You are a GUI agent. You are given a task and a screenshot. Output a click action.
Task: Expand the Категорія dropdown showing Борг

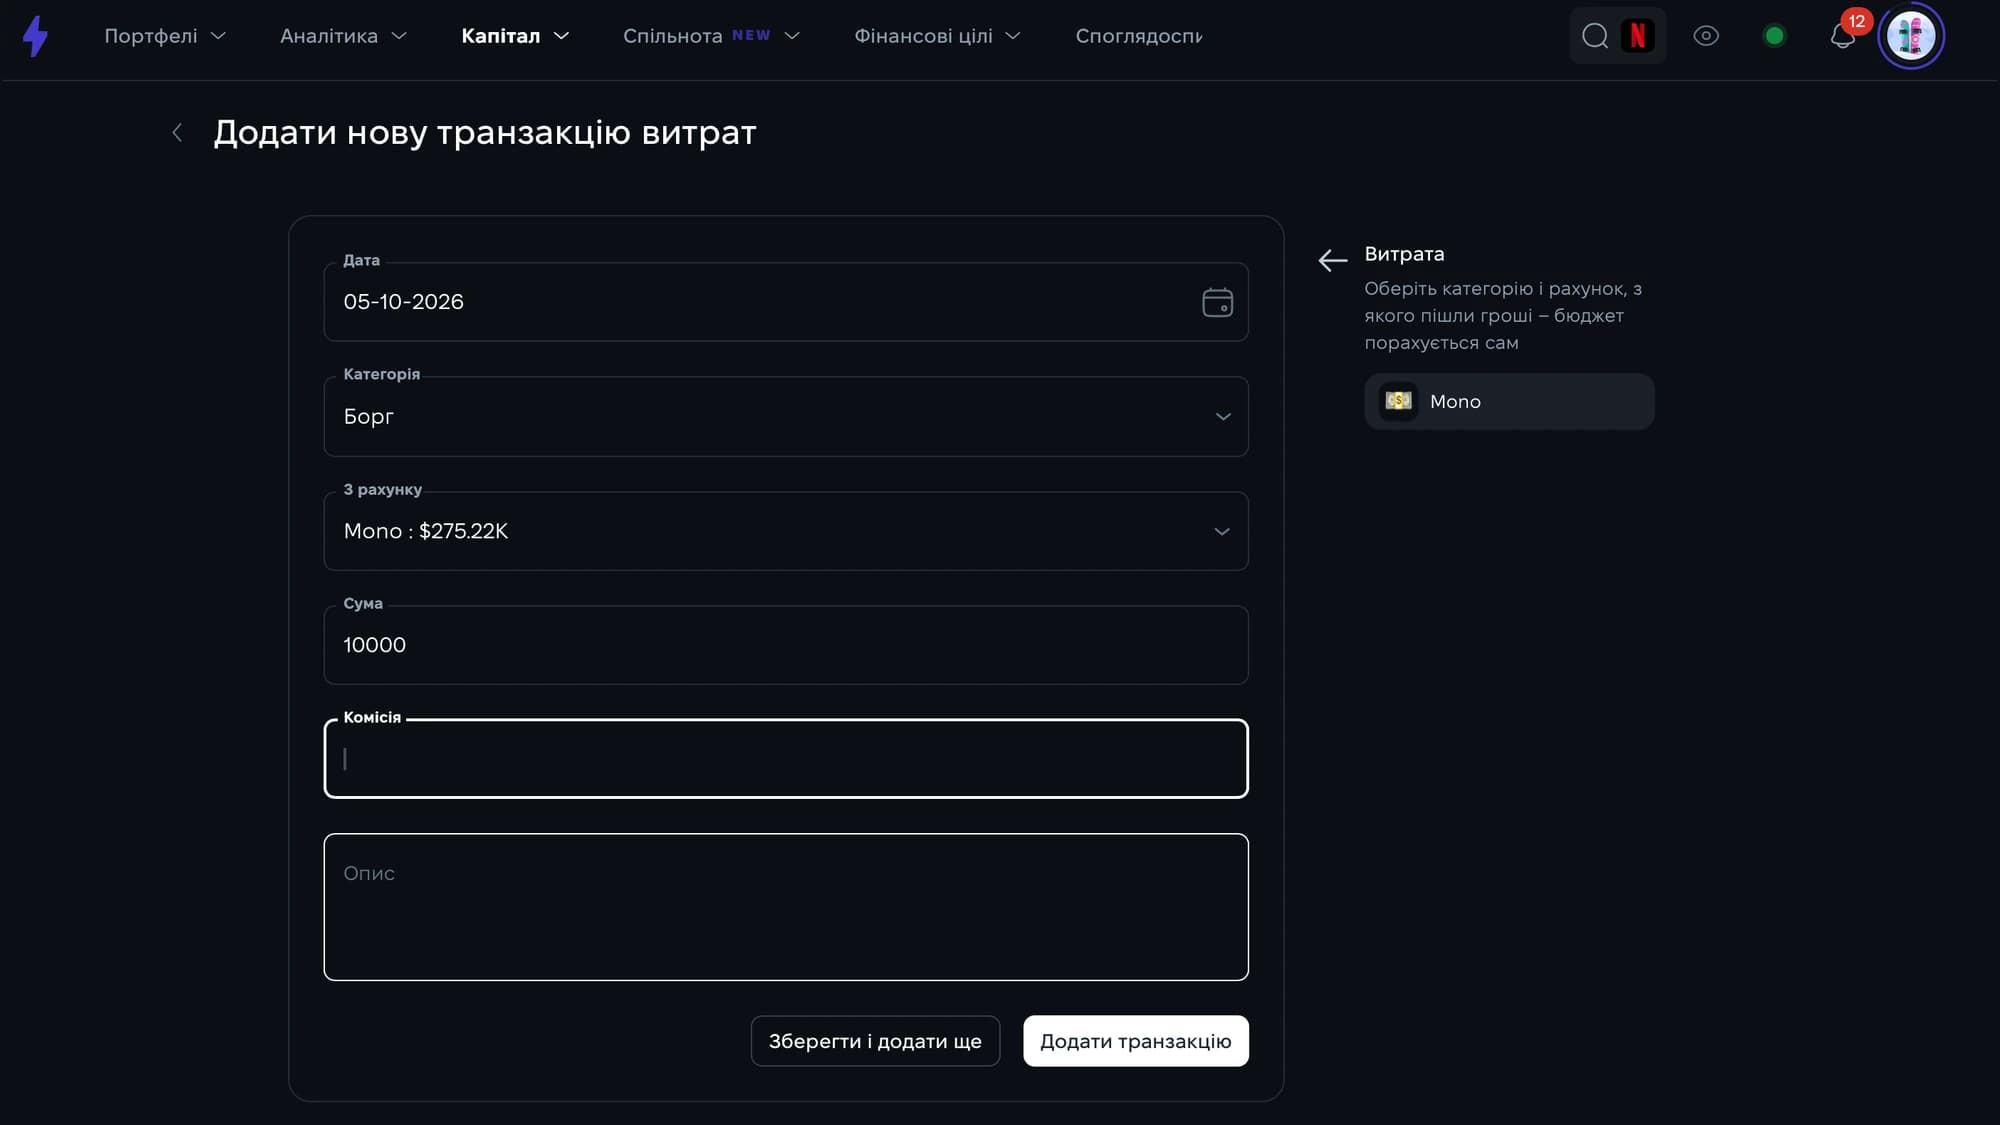(786, 416)
